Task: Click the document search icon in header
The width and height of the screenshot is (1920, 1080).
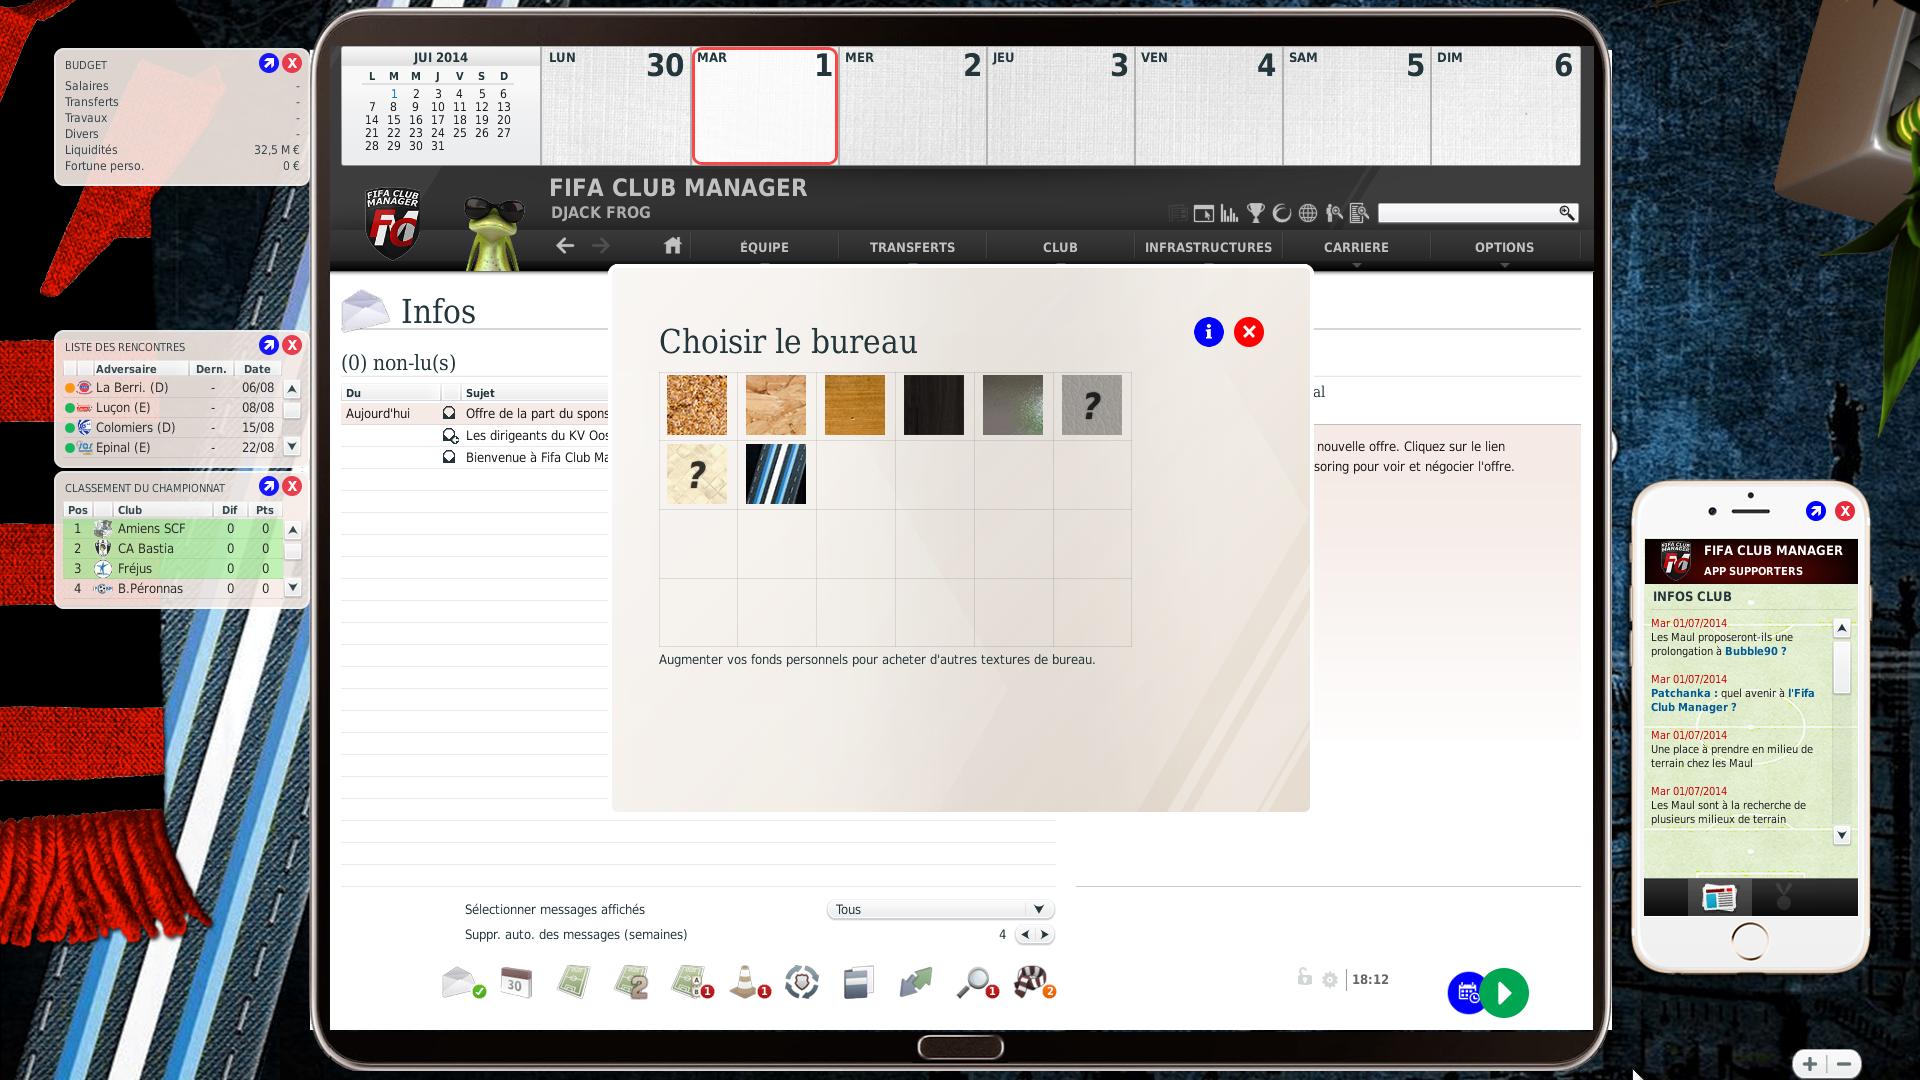Action: click(1359, 213)
